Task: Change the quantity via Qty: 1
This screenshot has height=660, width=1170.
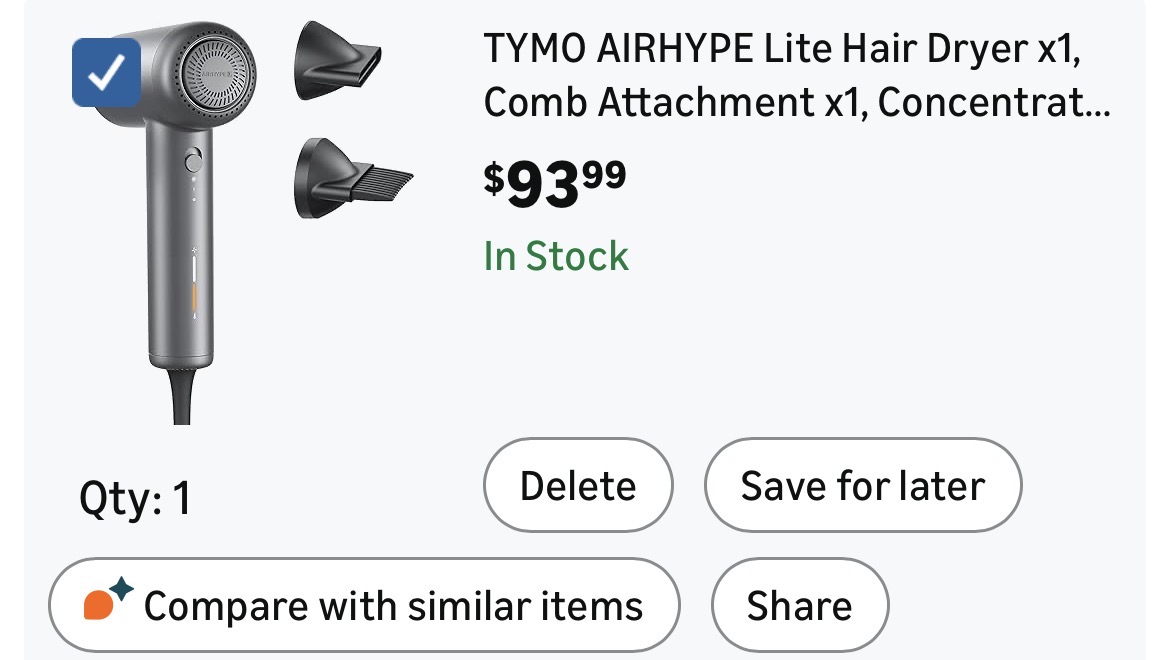Action: pyautogui.click(x=135, y=498)
